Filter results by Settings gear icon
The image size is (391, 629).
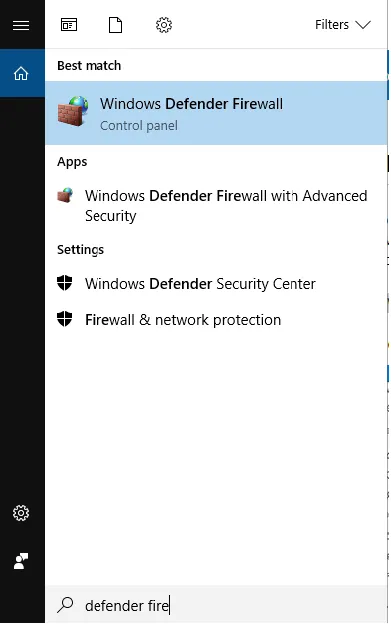pos(164,25)
